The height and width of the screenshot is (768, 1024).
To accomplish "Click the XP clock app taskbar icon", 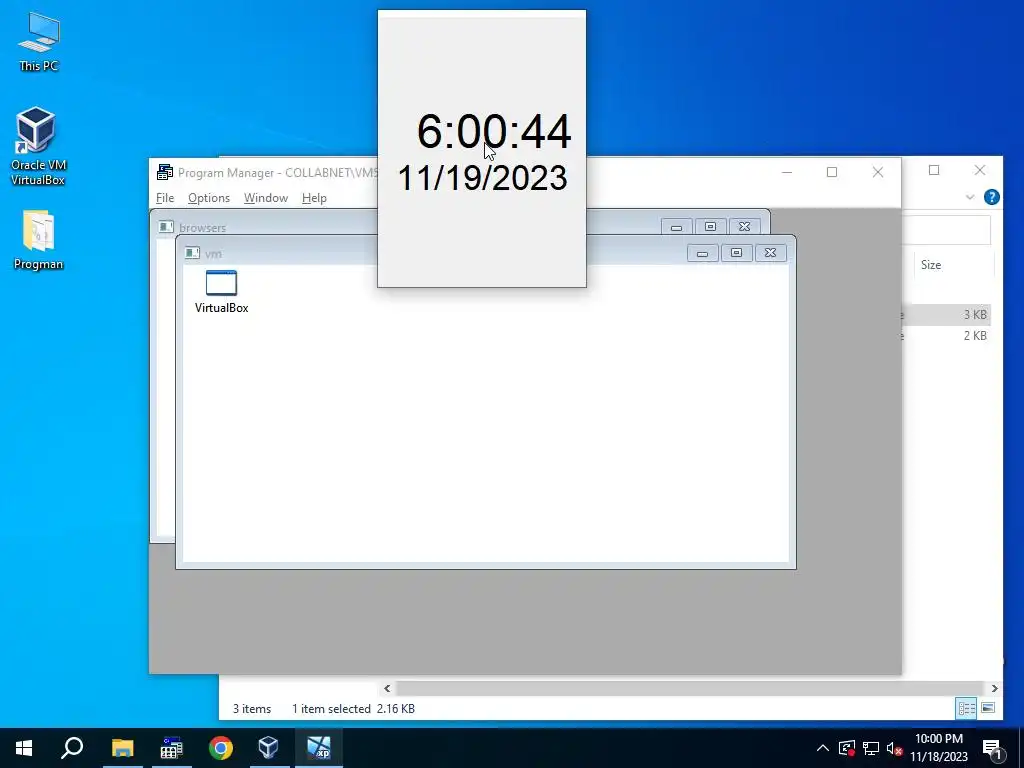I will pyautogui.click(x=319, y=748).
